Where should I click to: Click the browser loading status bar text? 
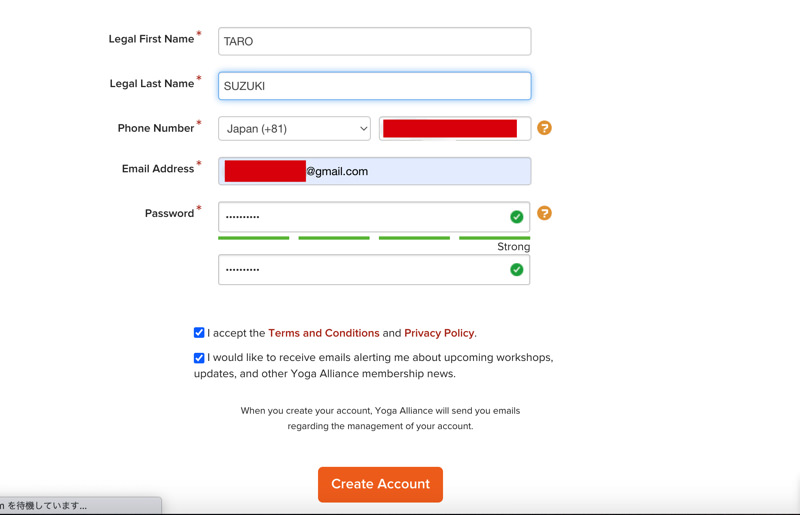(48, 506)
